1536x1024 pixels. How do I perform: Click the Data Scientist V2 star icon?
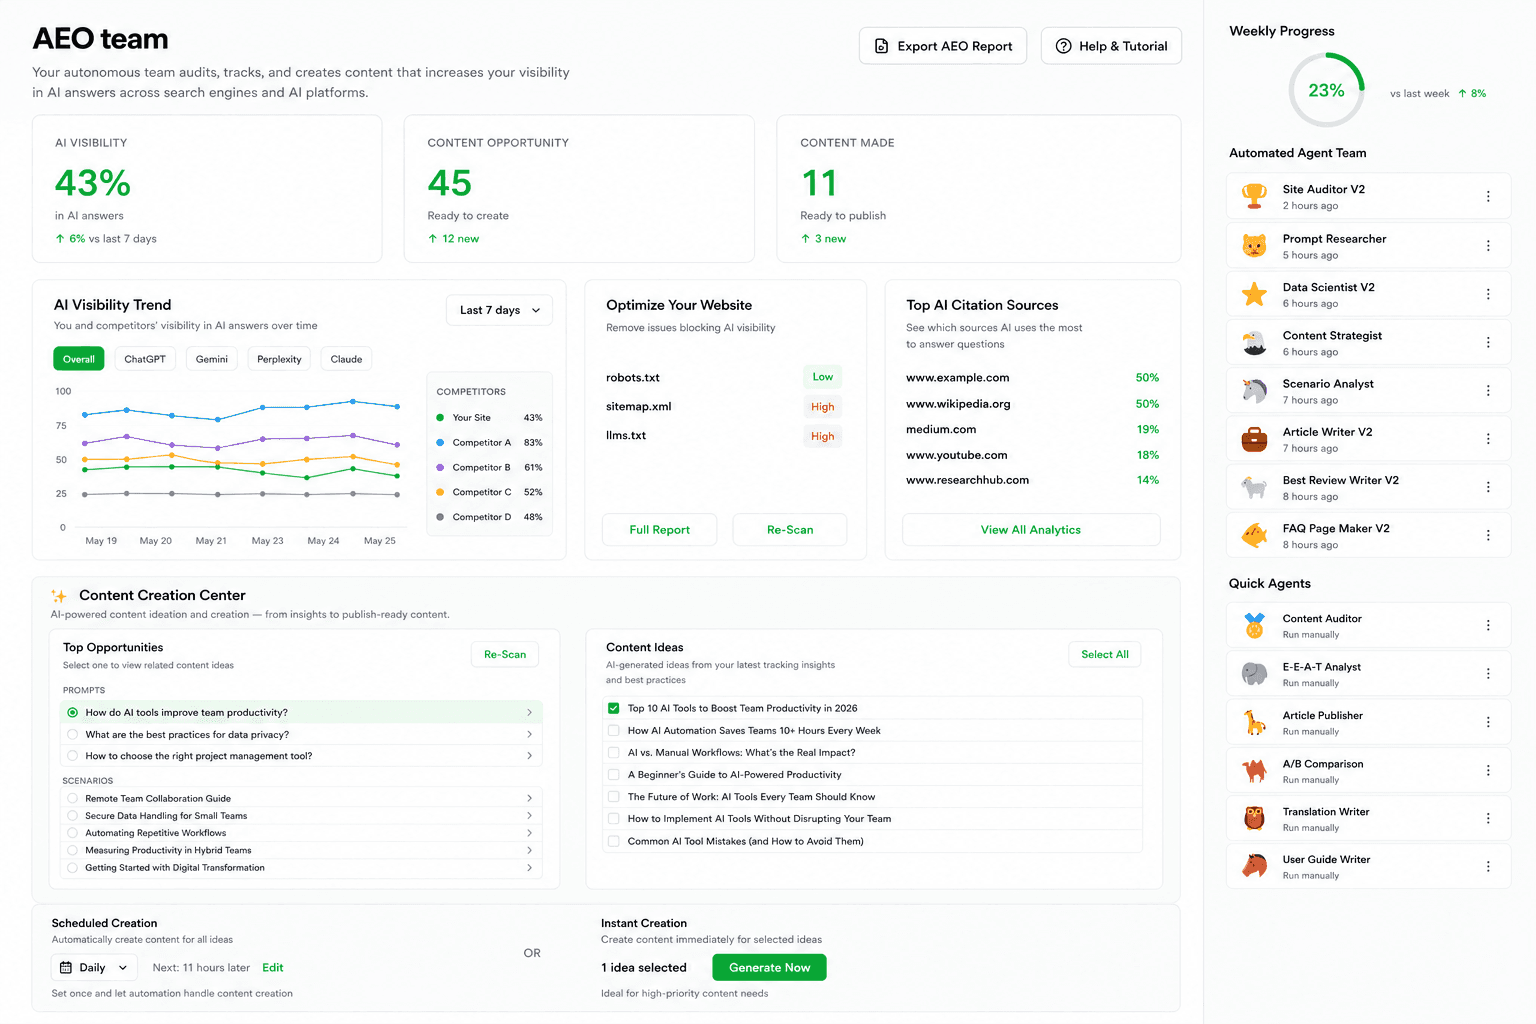[1254, 294]
